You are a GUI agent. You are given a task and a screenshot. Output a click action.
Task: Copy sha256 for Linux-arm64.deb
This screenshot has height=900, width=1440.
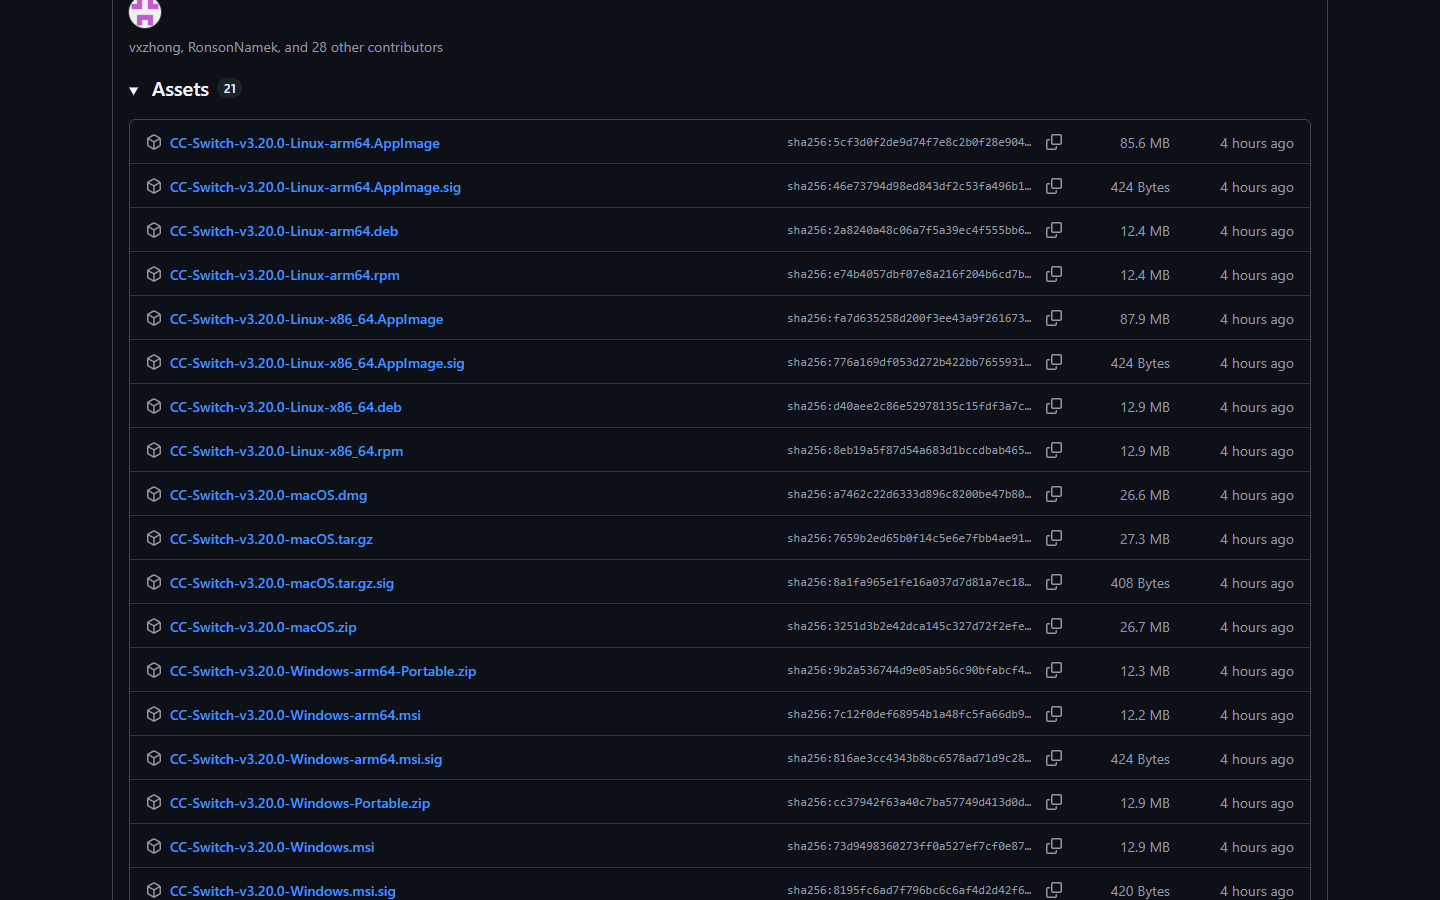click(x=1054, y=230)
